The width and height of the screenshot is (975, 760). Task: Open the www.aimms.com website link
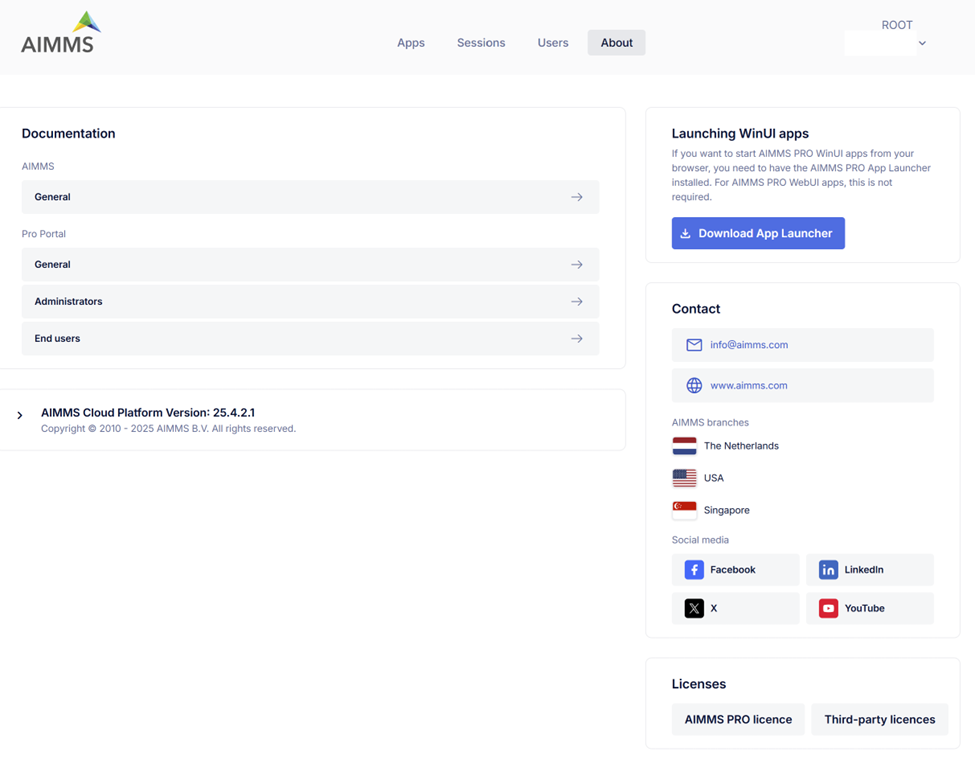803,386
